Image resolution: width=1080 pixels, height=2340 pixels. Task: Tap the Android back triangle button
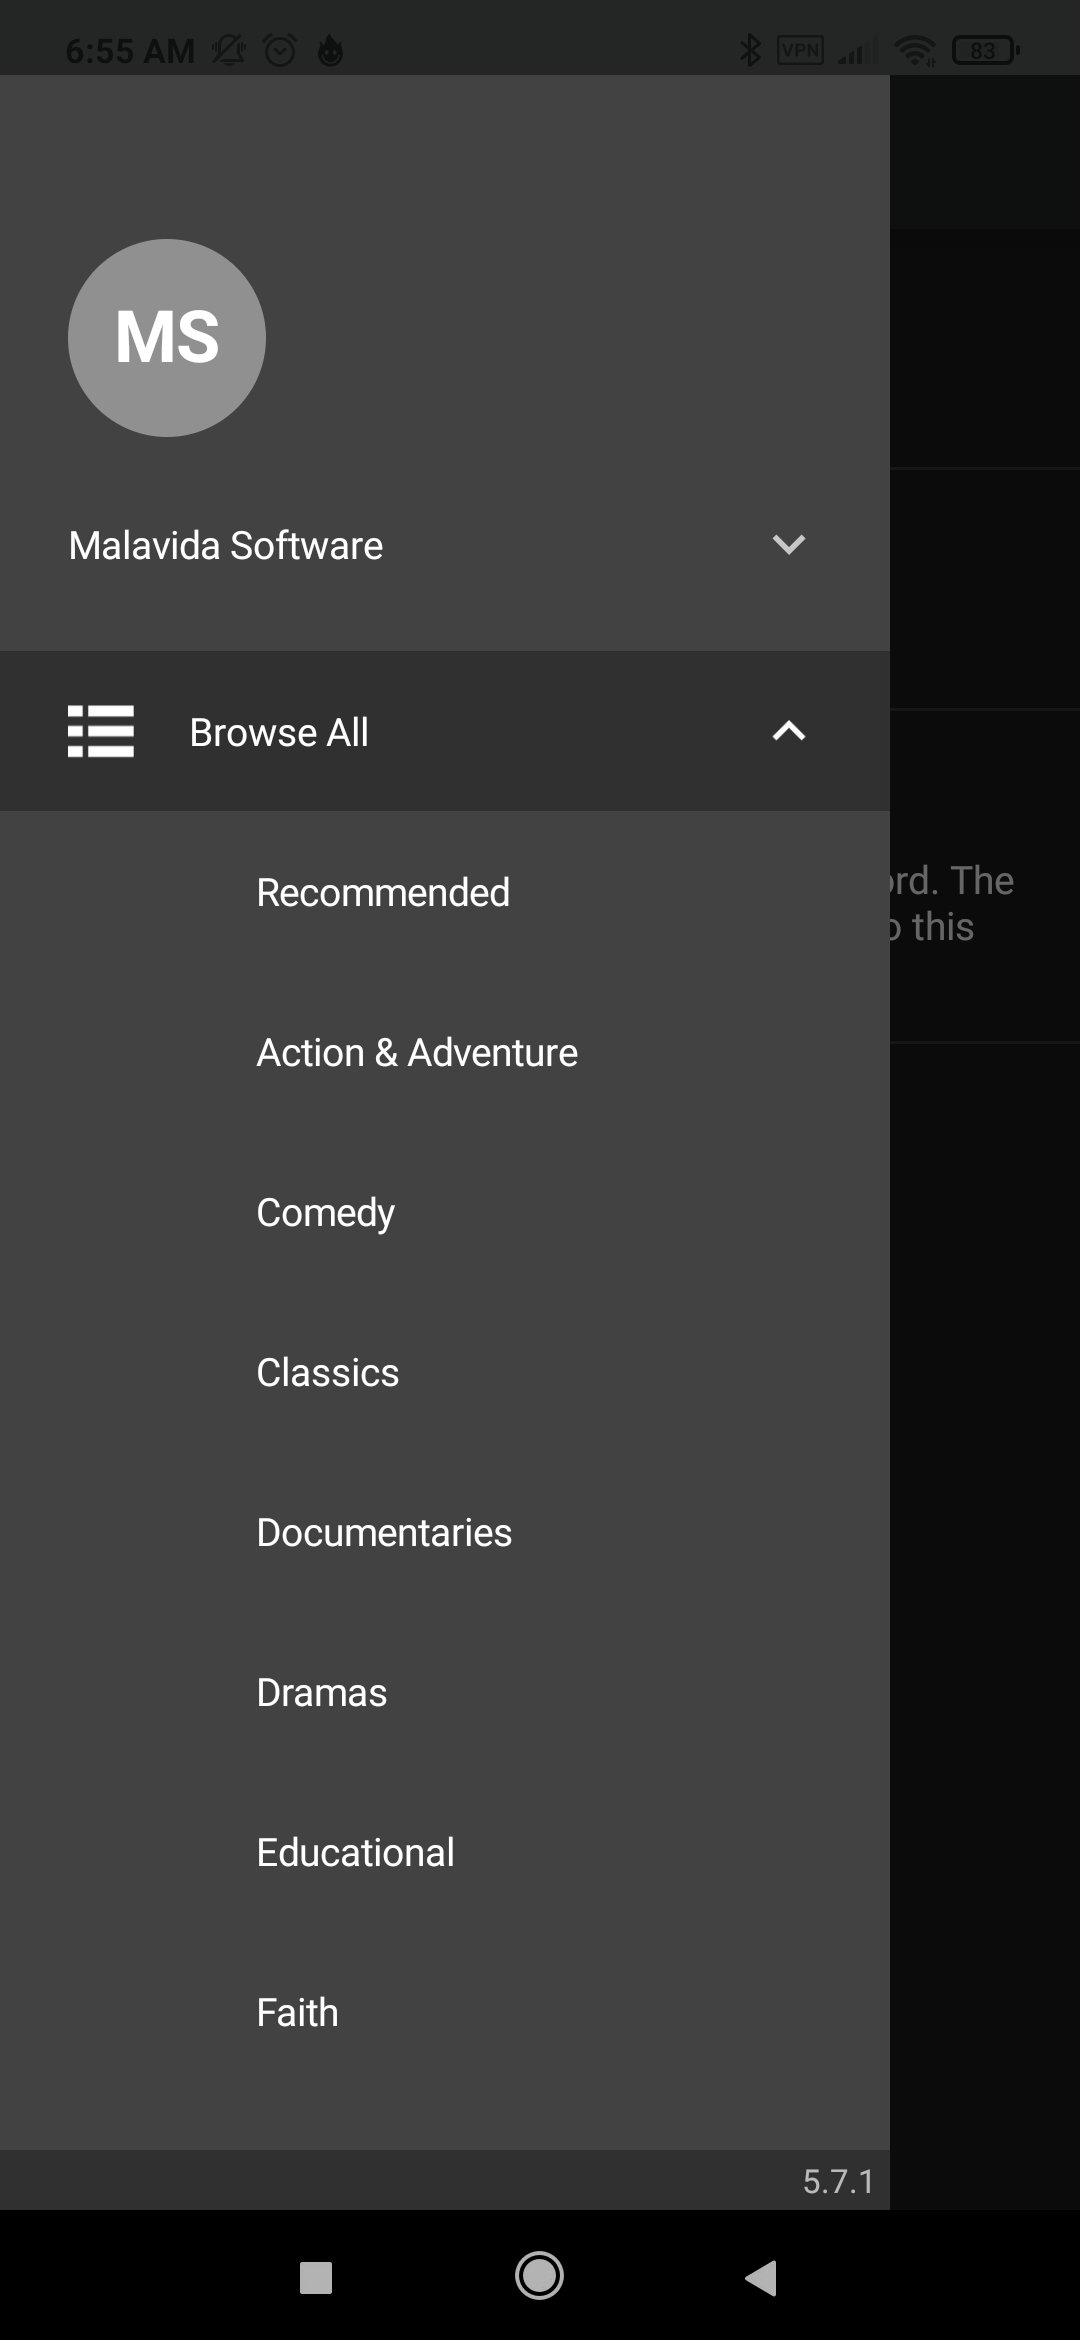point(761,2278)
